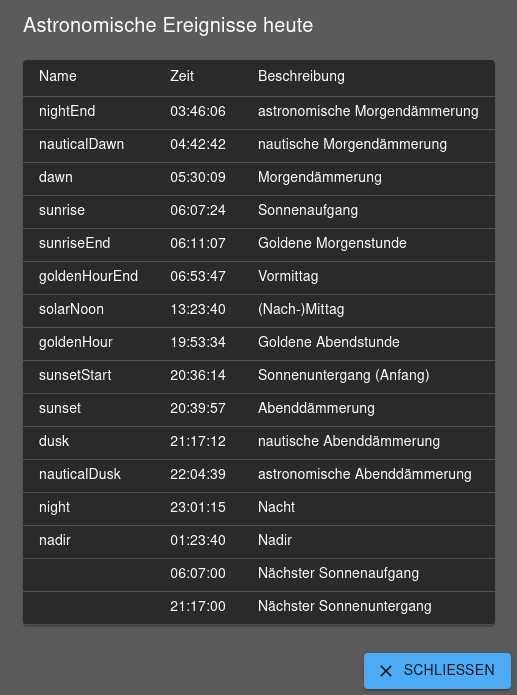This screenshot has width=517, height=695.
Task: Click the SCHLIESSEN button
Action: [x=437, y=670]
